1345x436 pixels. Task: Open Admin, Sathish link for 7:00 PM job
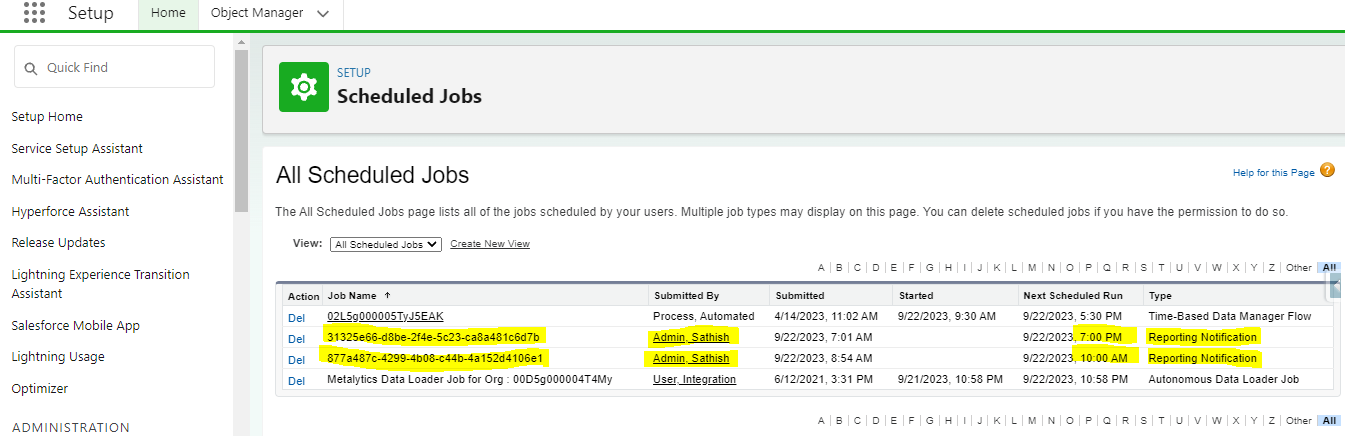point(691,337)
